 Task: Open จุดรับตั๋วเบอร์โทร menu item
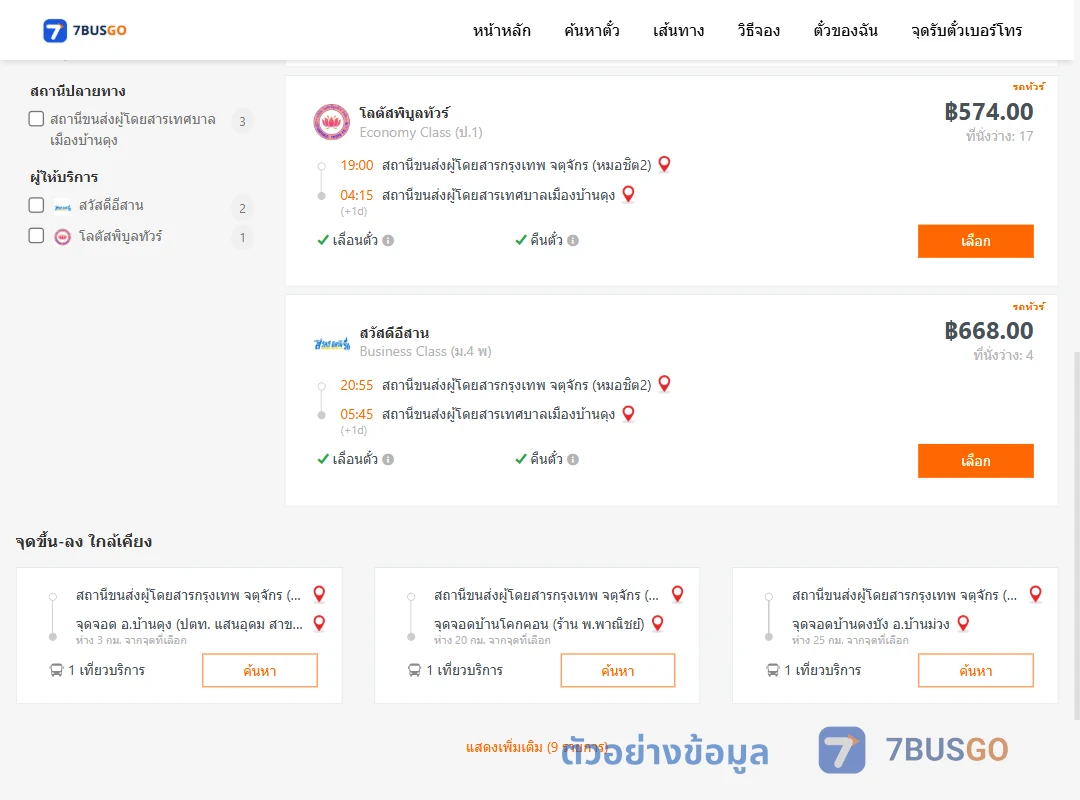[966, 30]
